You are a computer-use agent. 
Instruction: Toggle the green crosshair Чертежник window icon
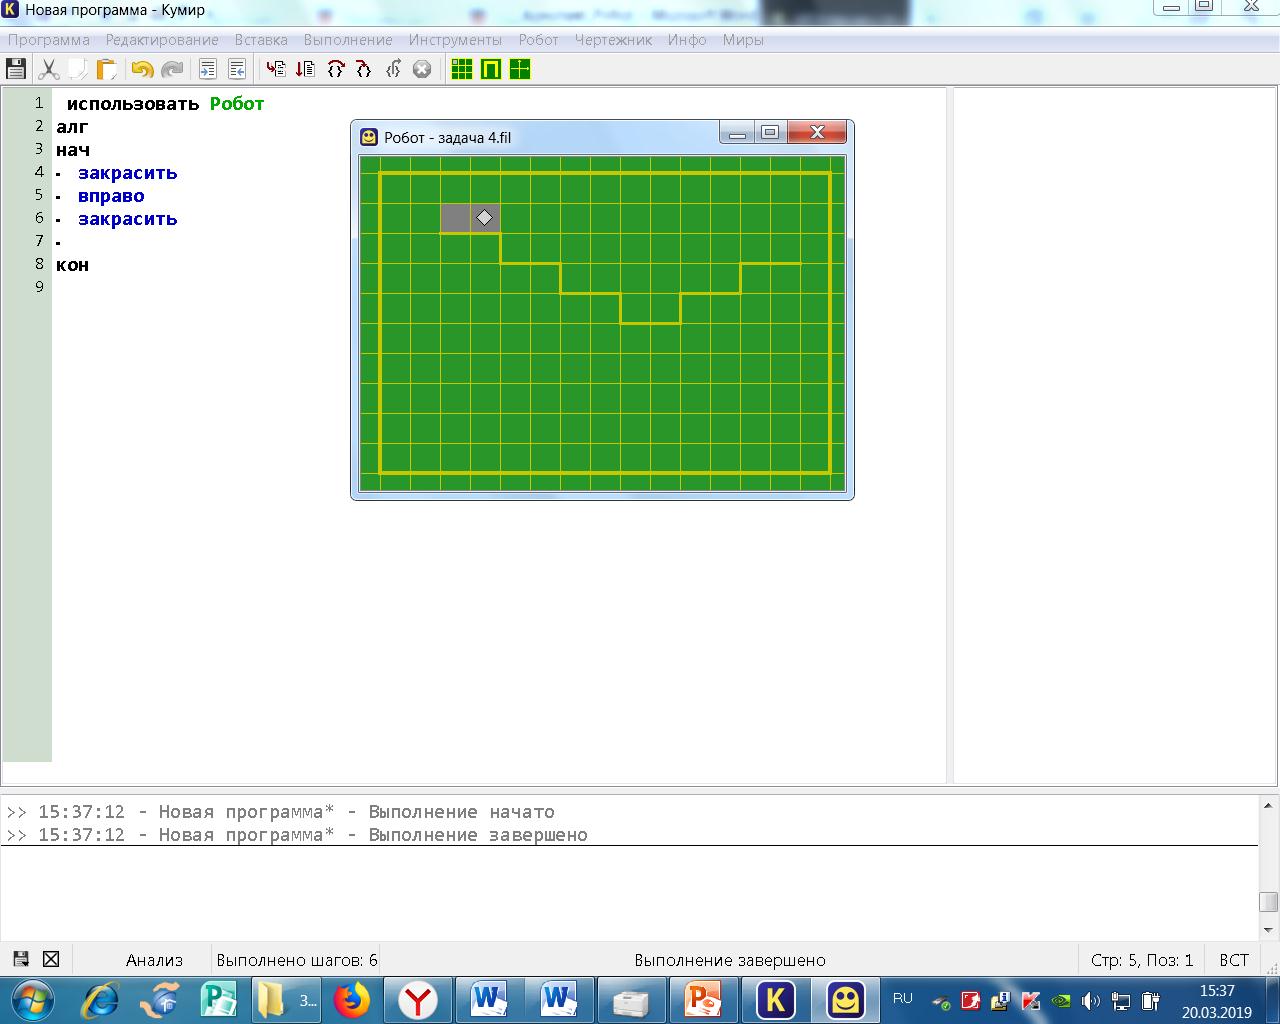[x=519, y=69]
